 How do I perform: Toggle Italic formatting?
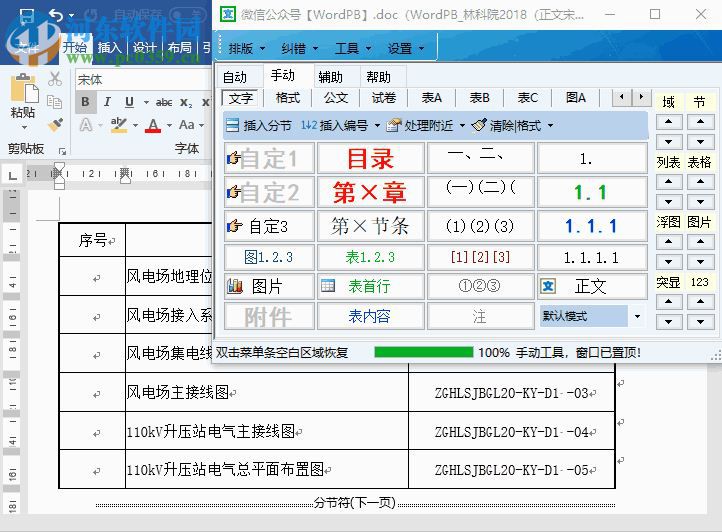pyautogui.click(x=107, y=102)
